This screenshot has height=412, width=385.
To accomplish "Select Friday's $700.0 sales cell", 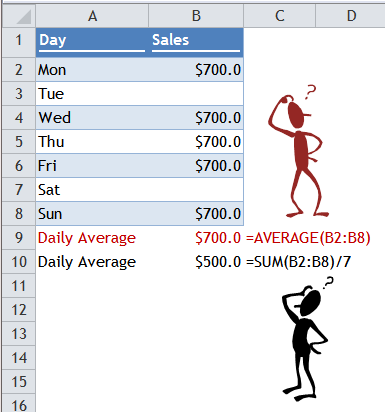I will pos(196,166).
